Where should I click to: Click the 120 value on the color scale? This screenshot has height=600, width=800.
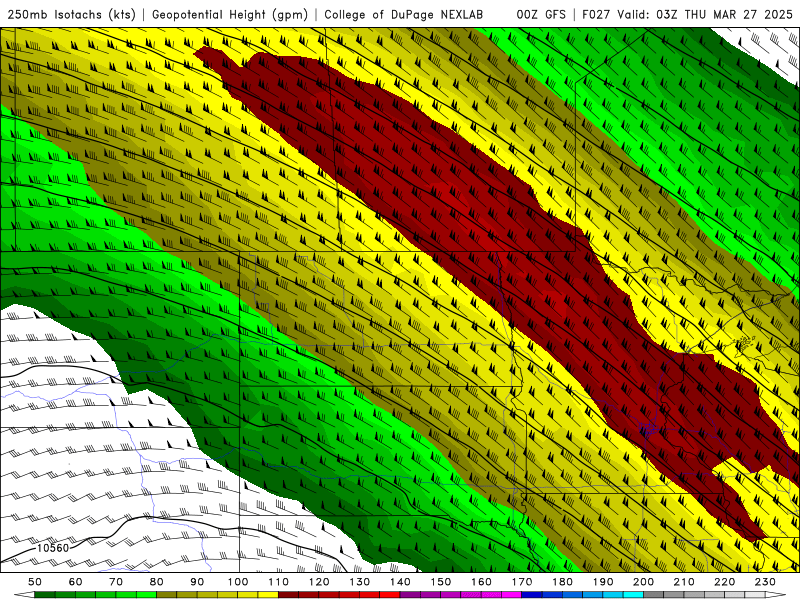pyautogui.click(x=319, y=582)
